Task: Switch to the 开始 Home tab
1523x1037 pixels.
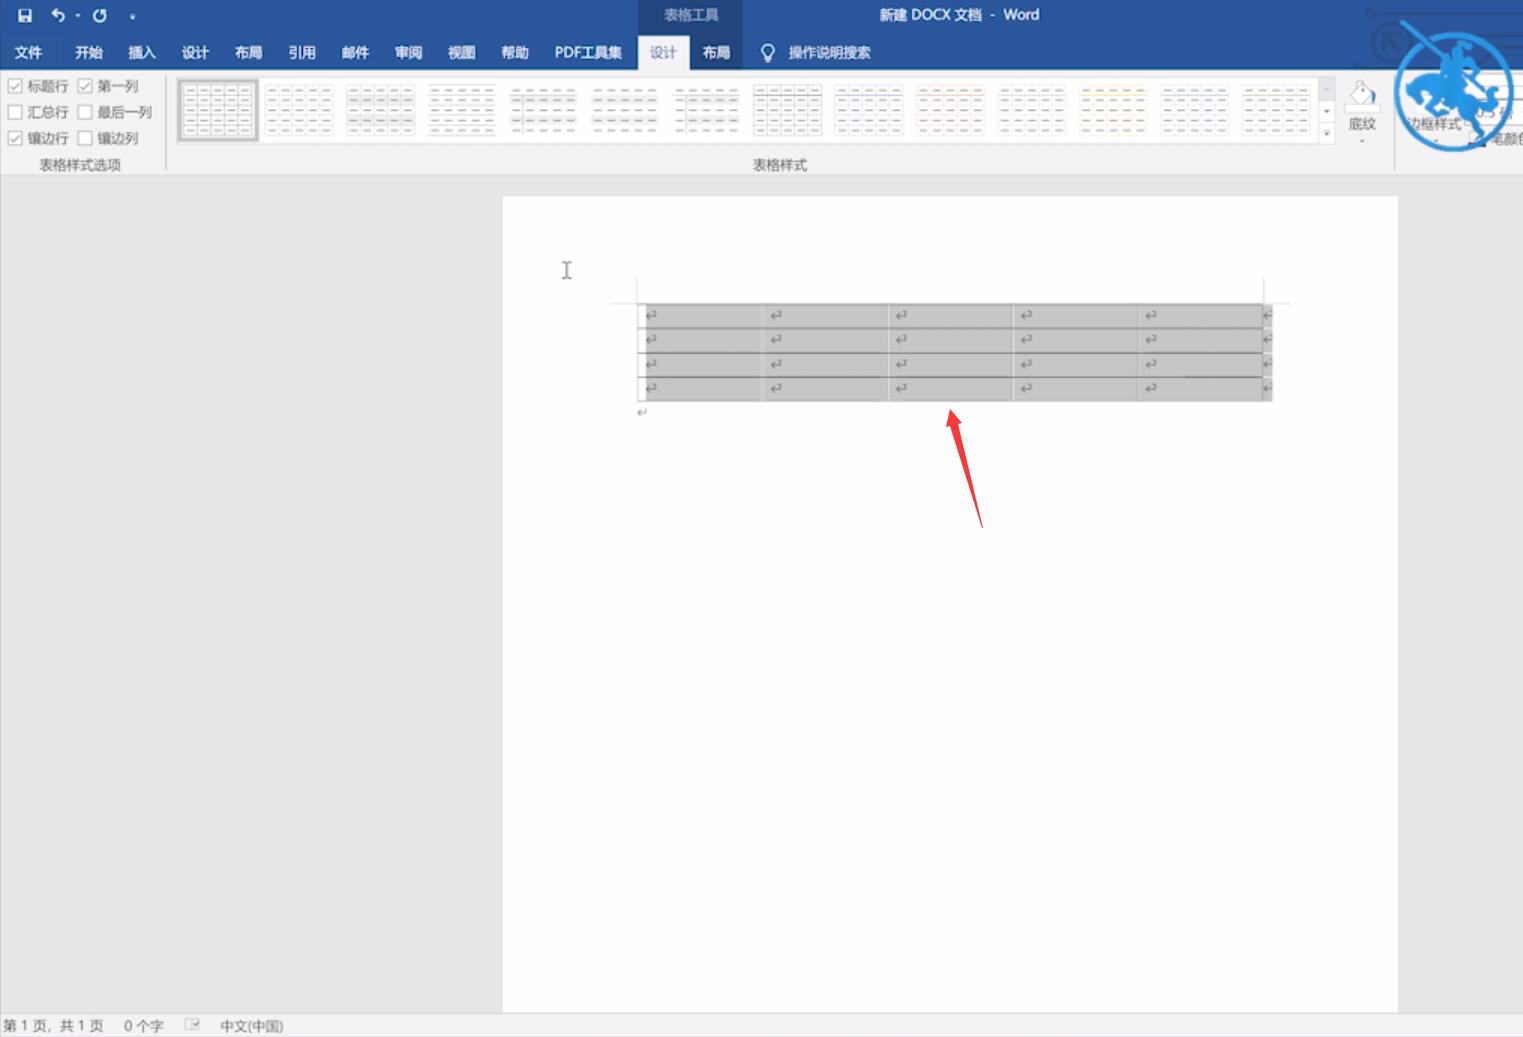Action: [89, 52]
